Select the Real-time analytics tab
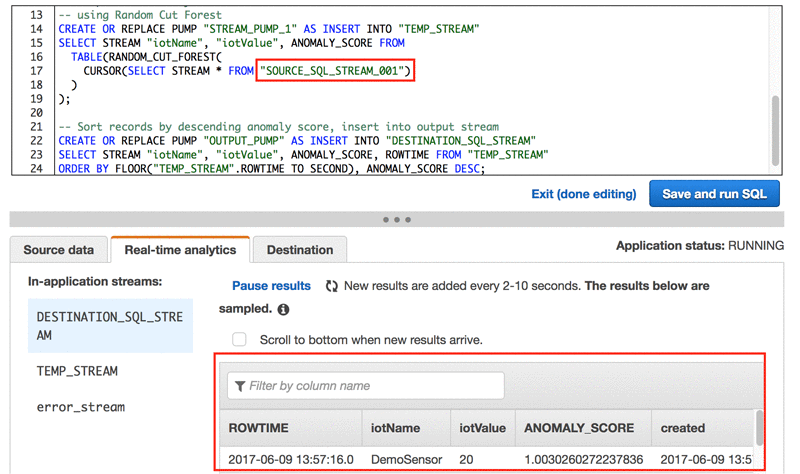The width and height of the screenshot is (800, 474). [x=180, y=250]
